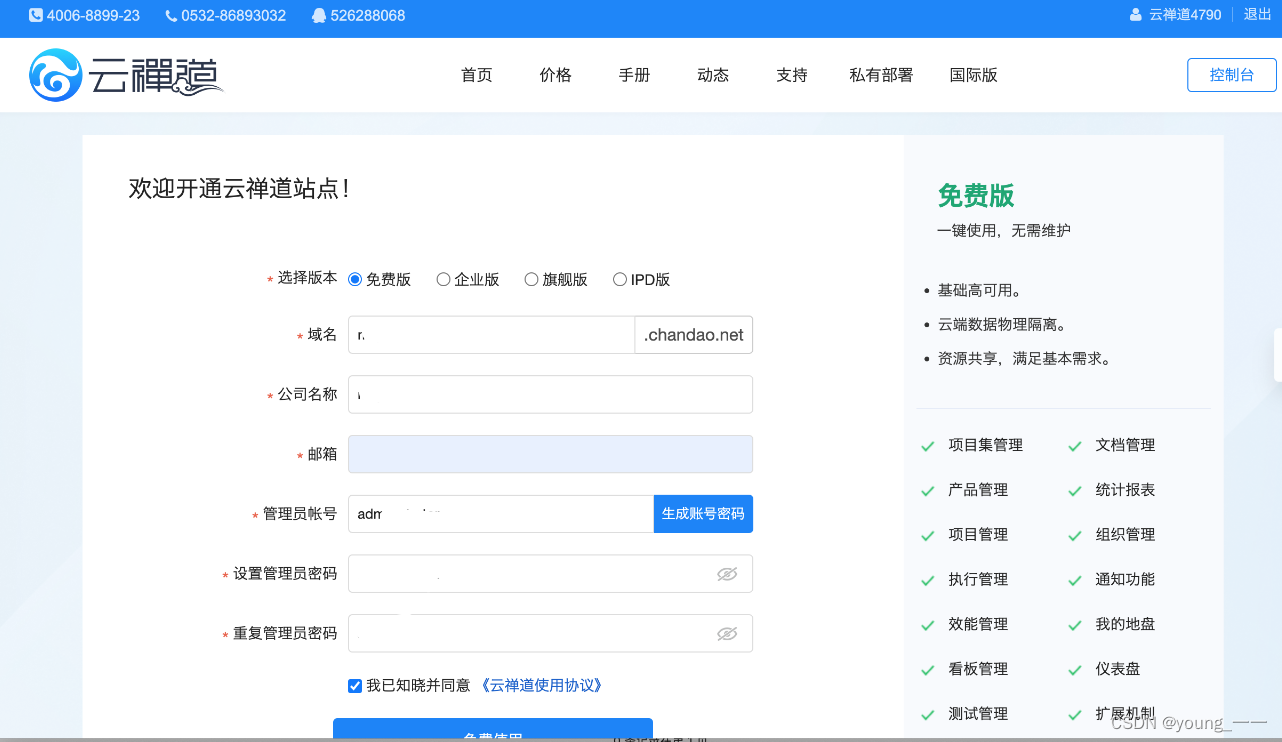Click the phone number 0532-86893032
This screenshot has height=742, width=1282.
pos(233,15)
